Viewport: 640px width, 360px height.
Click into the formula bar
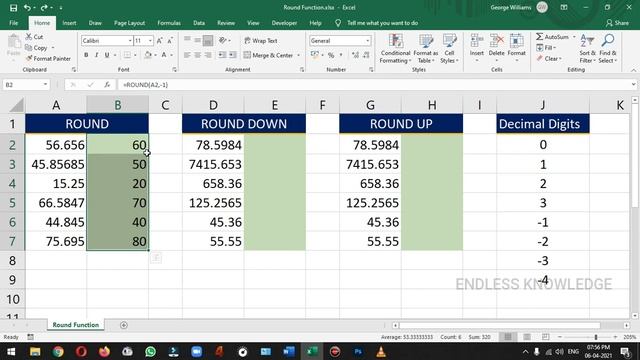[x=376, y=84]
